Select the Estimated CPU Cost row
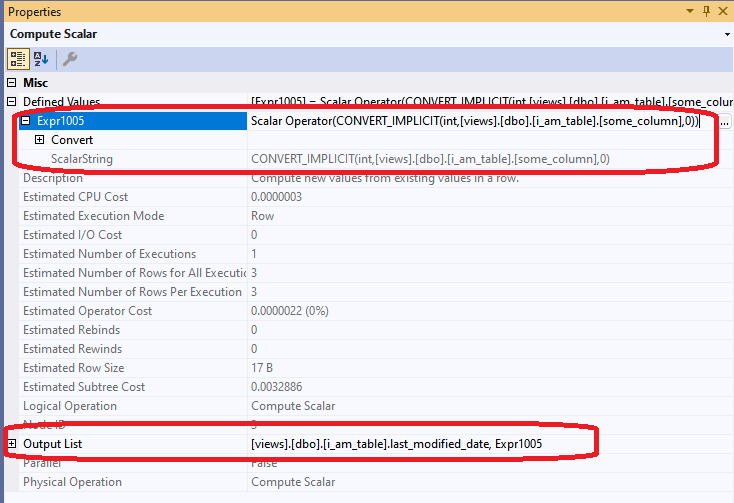734x503 pixels. (75, 197)
